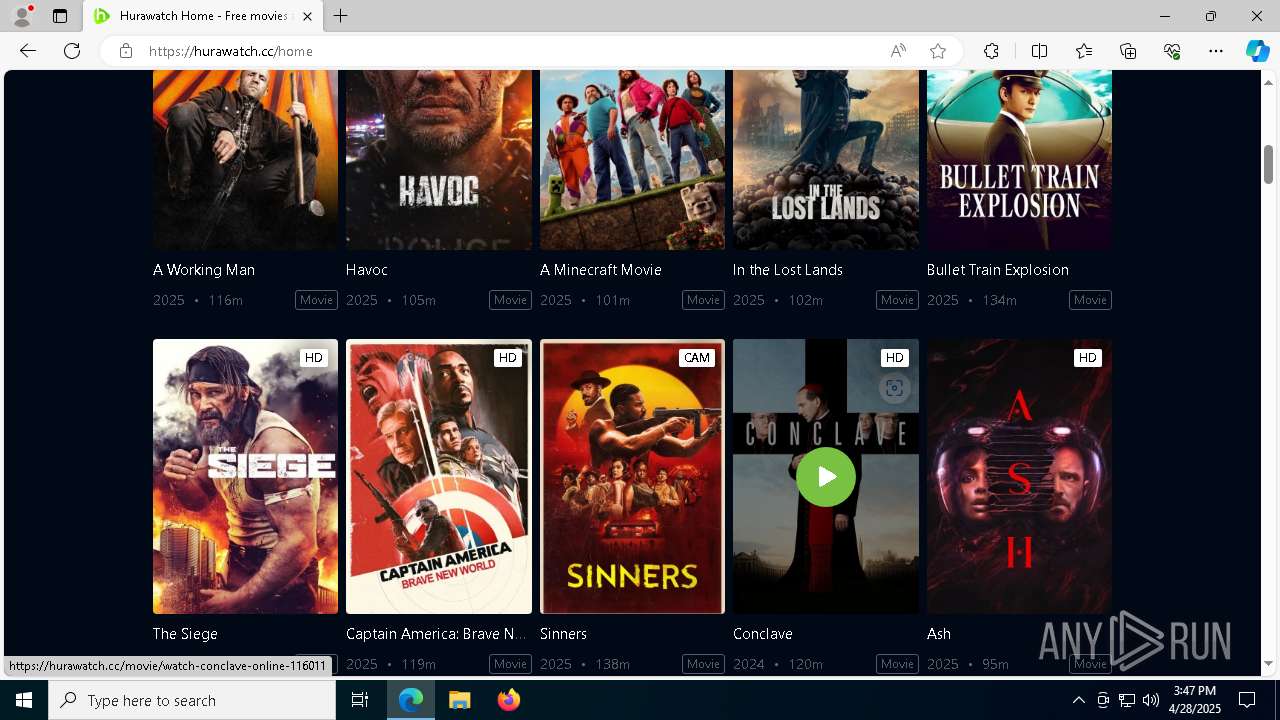Viewport: 1280px width, 720px height.
Task: Open the Havoc title link
Action: pos(367,270)
